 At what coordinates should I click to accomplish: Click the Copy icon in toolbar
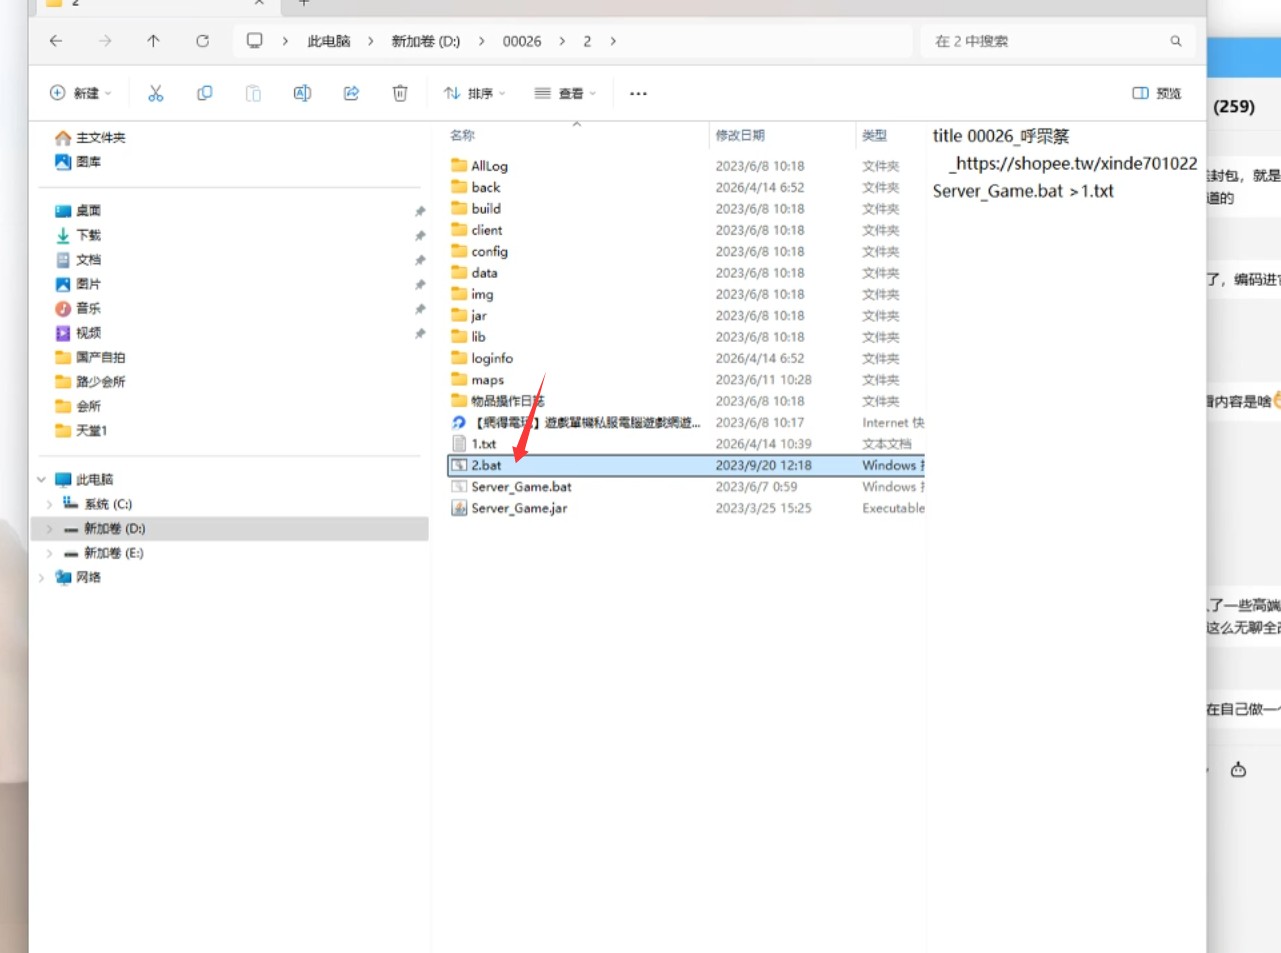click(204, 93)
